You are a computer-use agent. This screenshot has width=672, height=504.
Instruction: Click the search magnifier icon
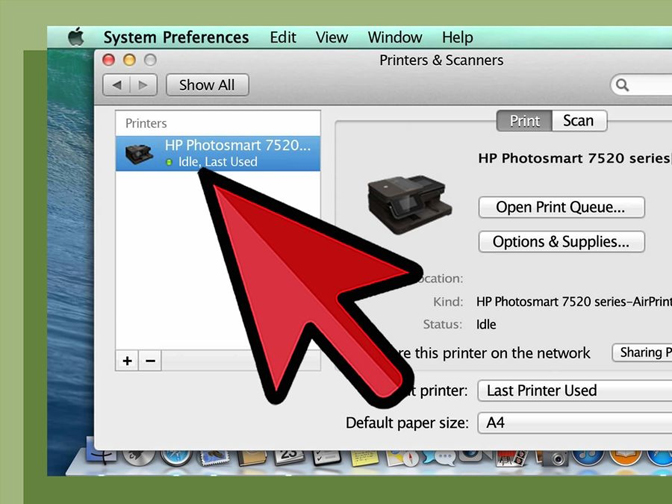pyautogui.click(x=622, y=85)
